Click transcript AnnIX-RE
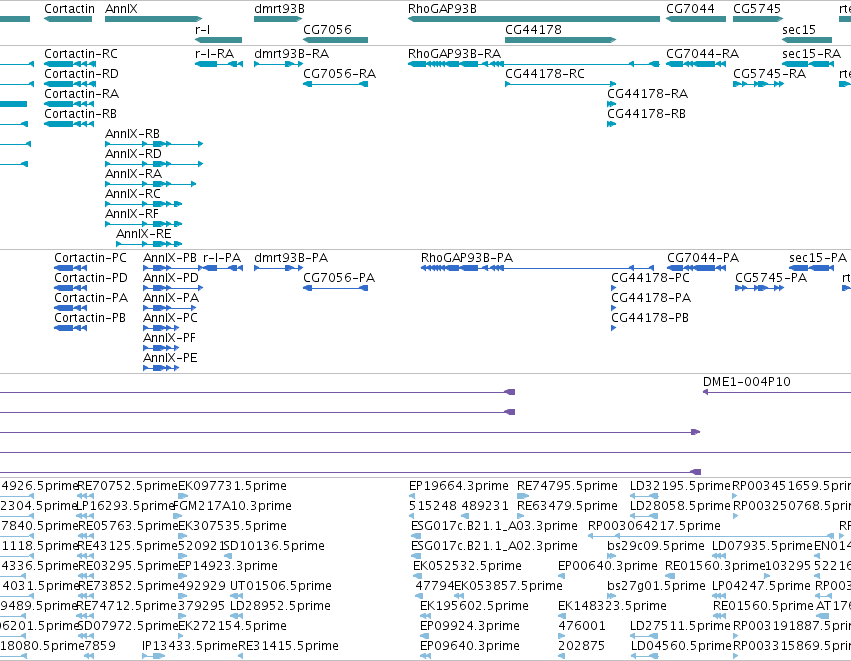The width and height of the screenshot is (851, 661). click(149, 244)
